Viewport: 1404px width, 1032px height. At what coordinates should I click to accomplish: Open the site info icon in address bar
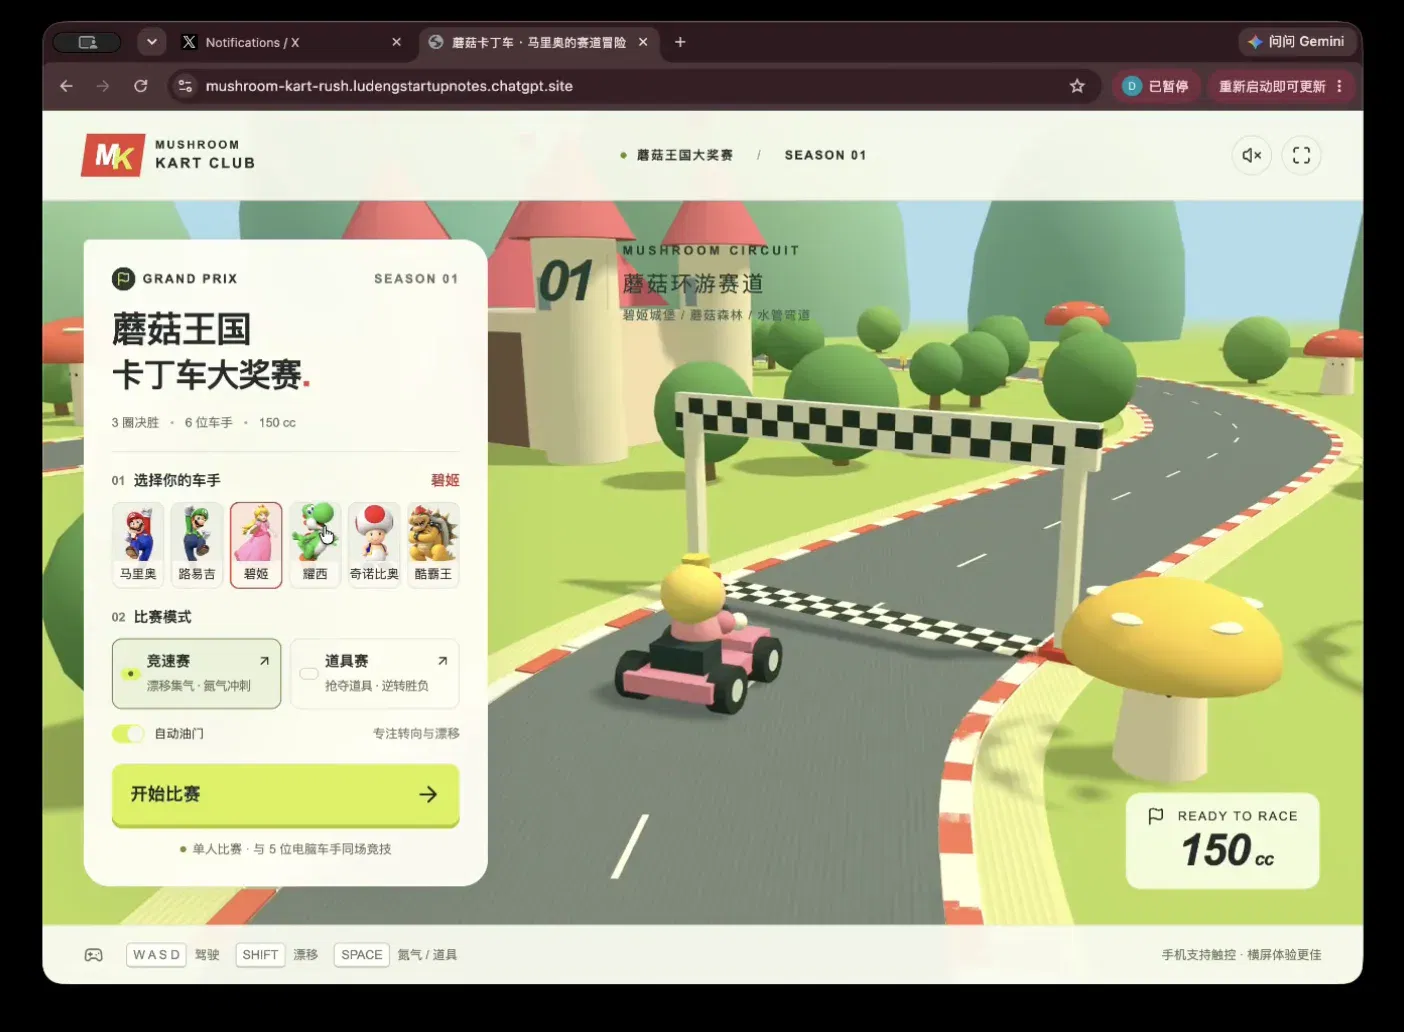tap(185, 86)
